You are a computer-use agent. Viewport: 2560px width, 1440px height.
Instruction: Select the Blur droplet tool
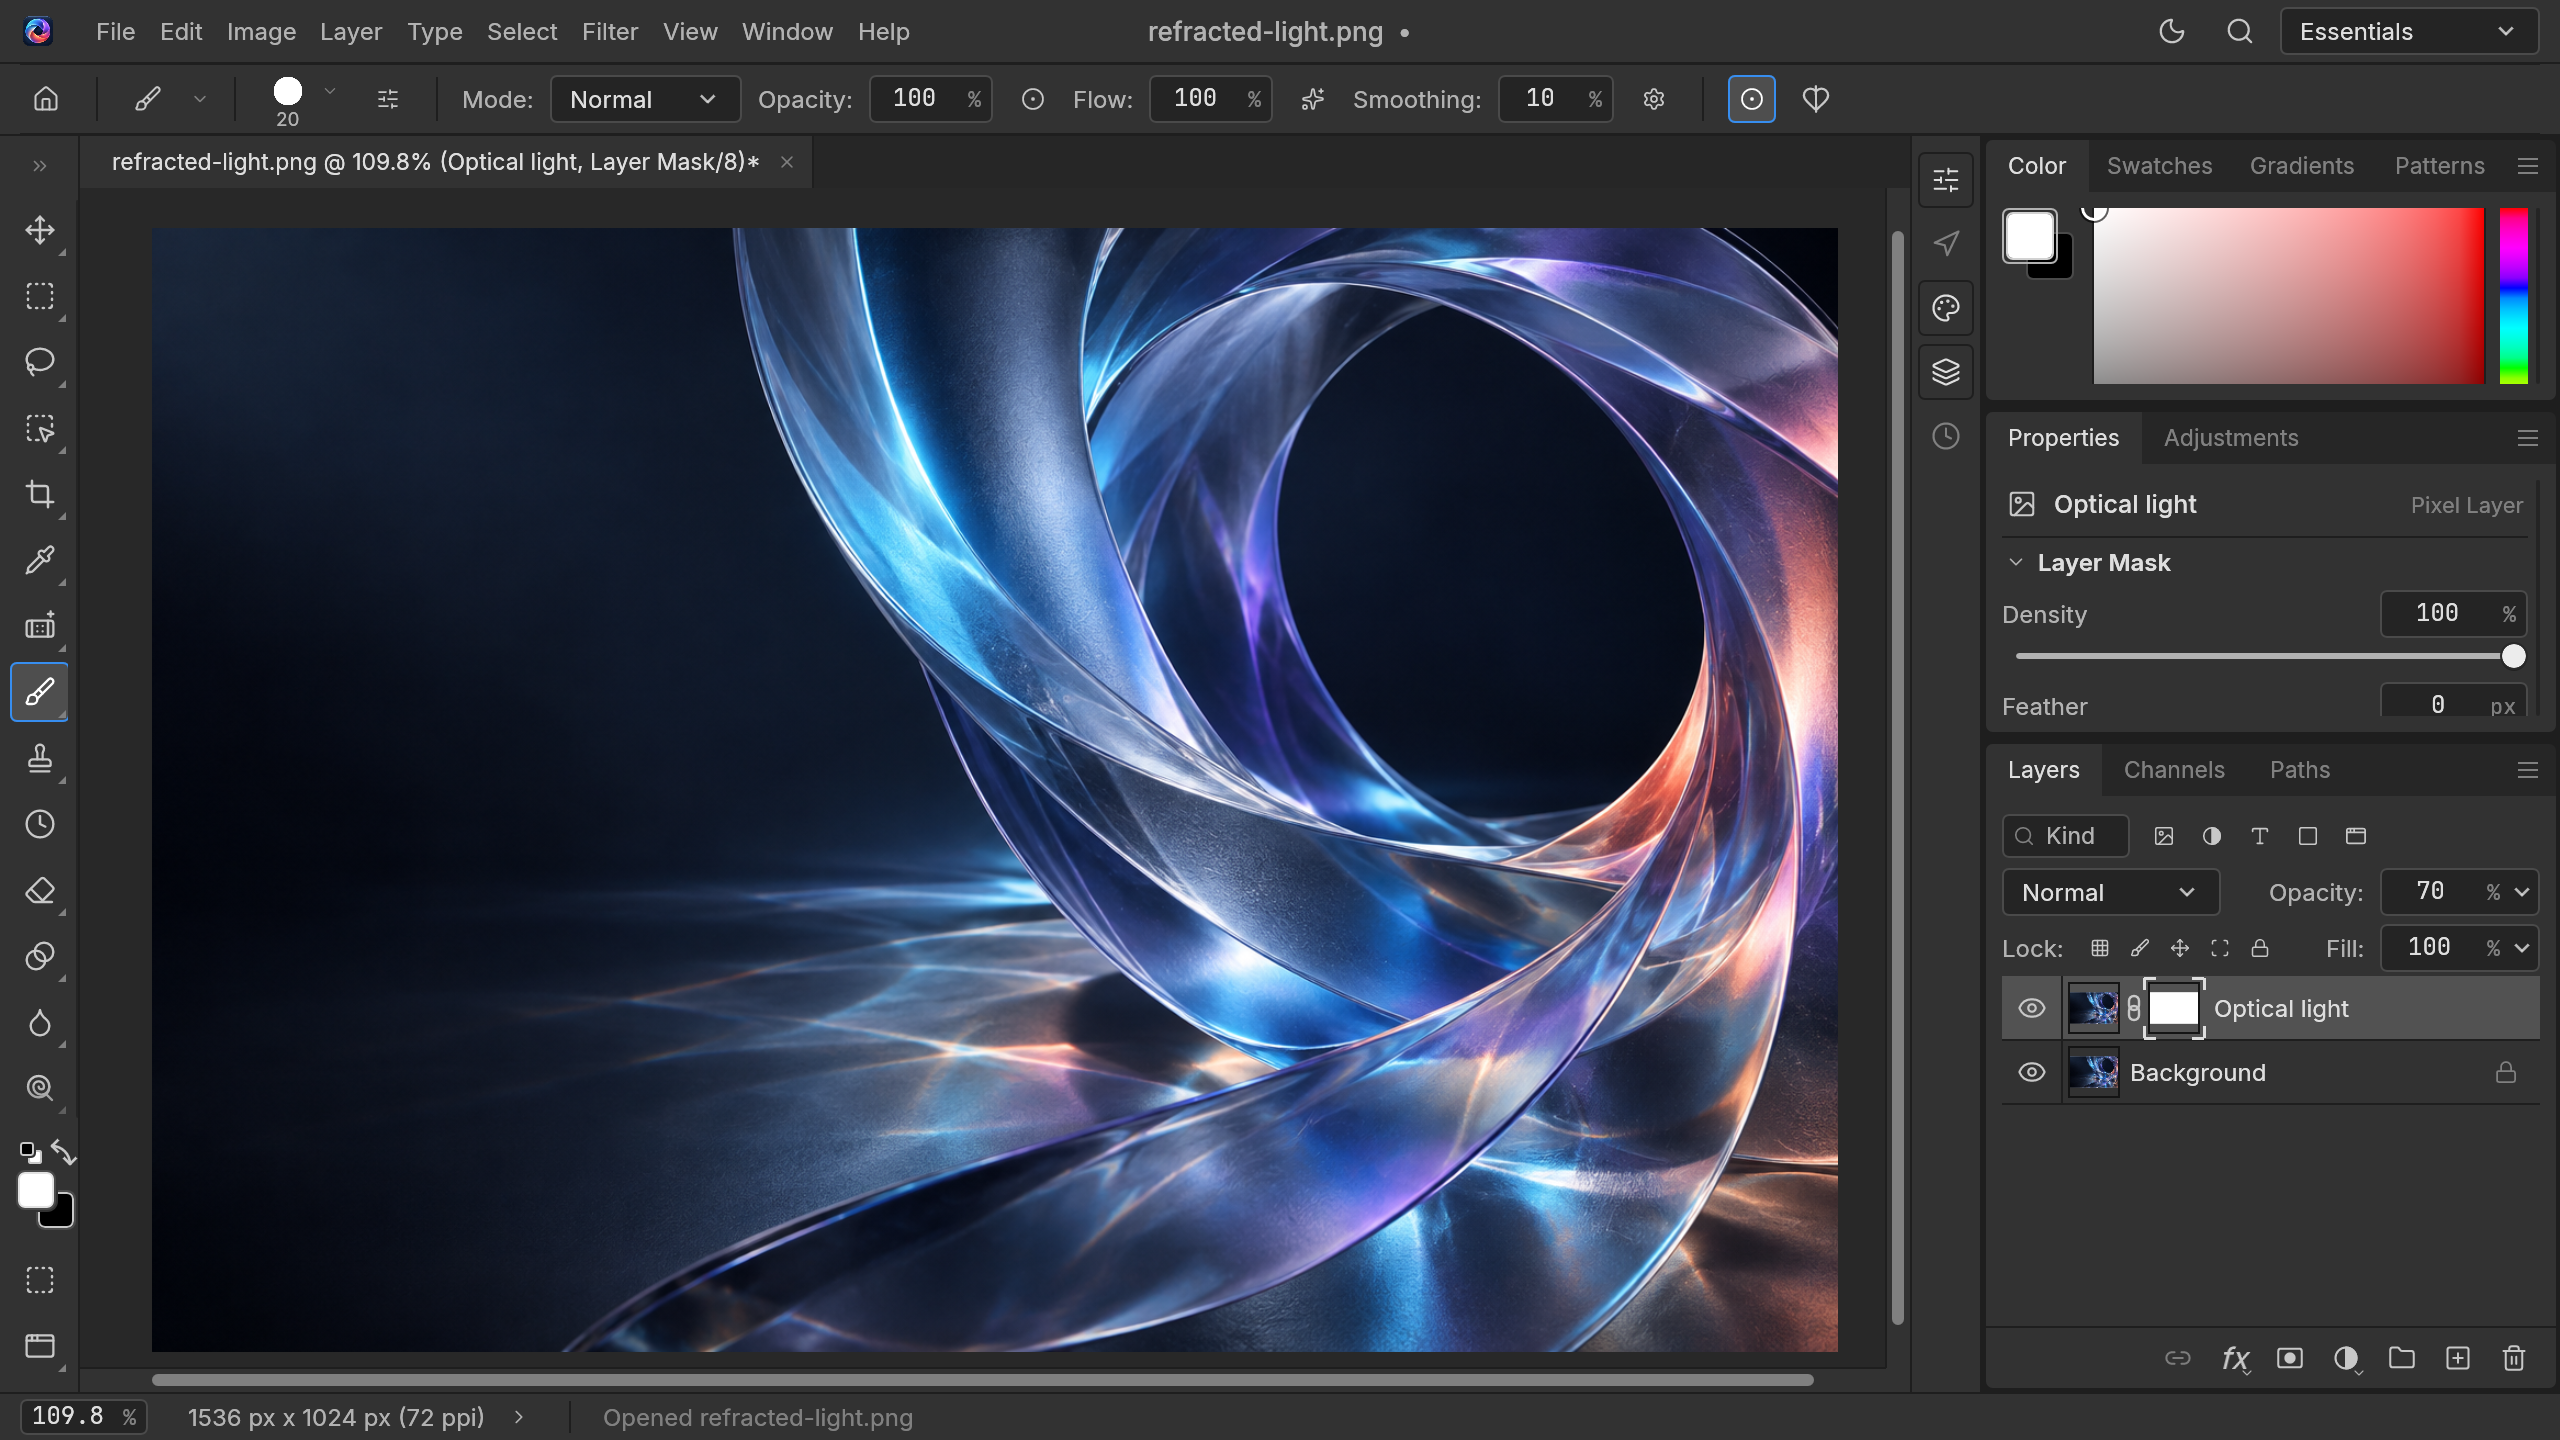point(40,1022)
